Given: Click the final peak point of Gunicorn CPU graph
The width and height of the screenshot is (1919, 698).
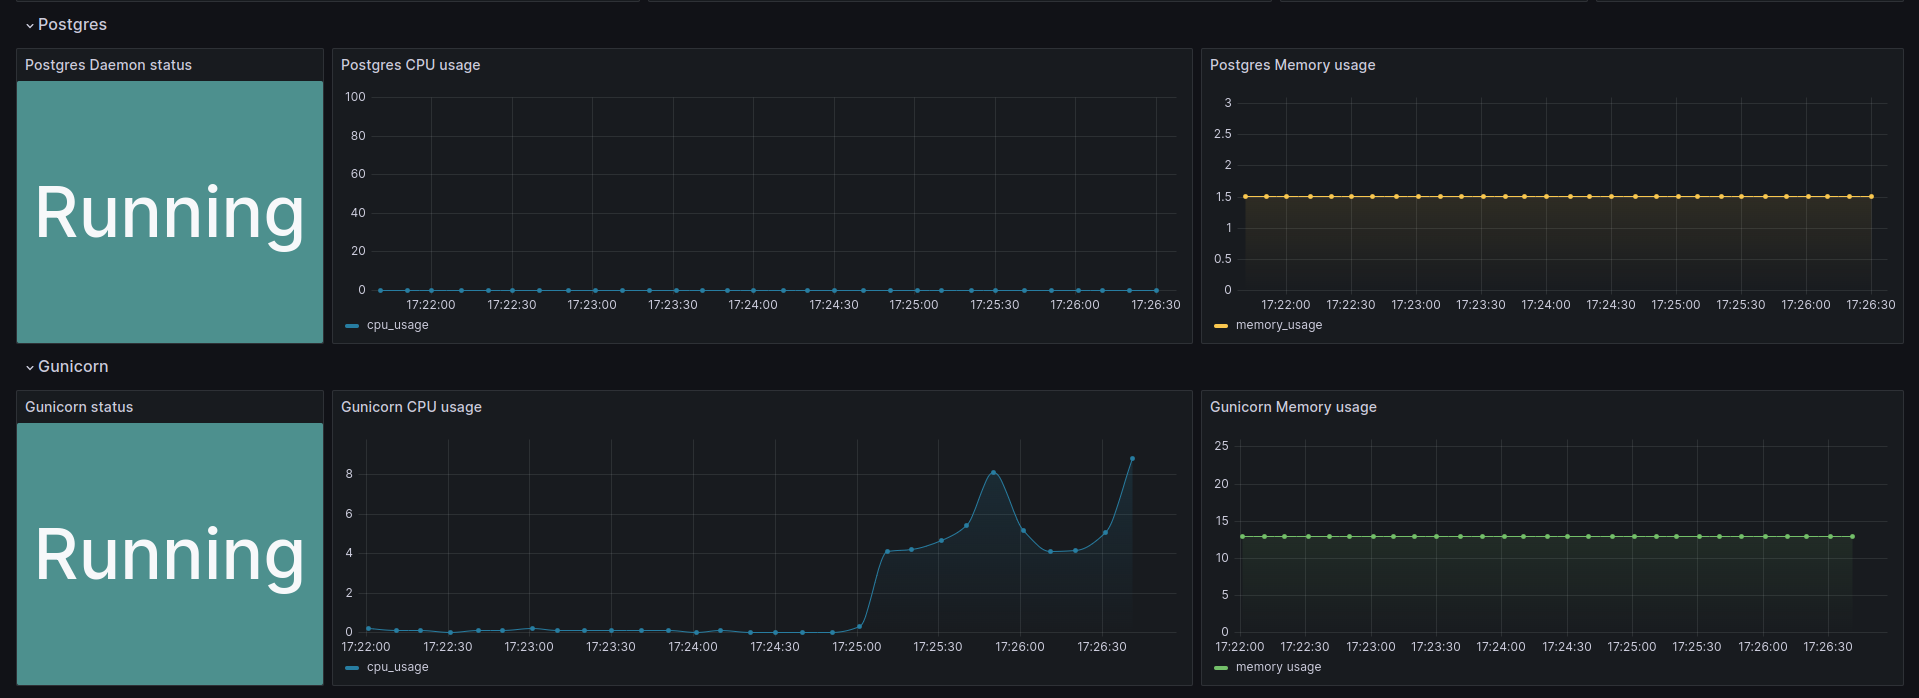Looking at the screenshot, I should (1132, 458).
